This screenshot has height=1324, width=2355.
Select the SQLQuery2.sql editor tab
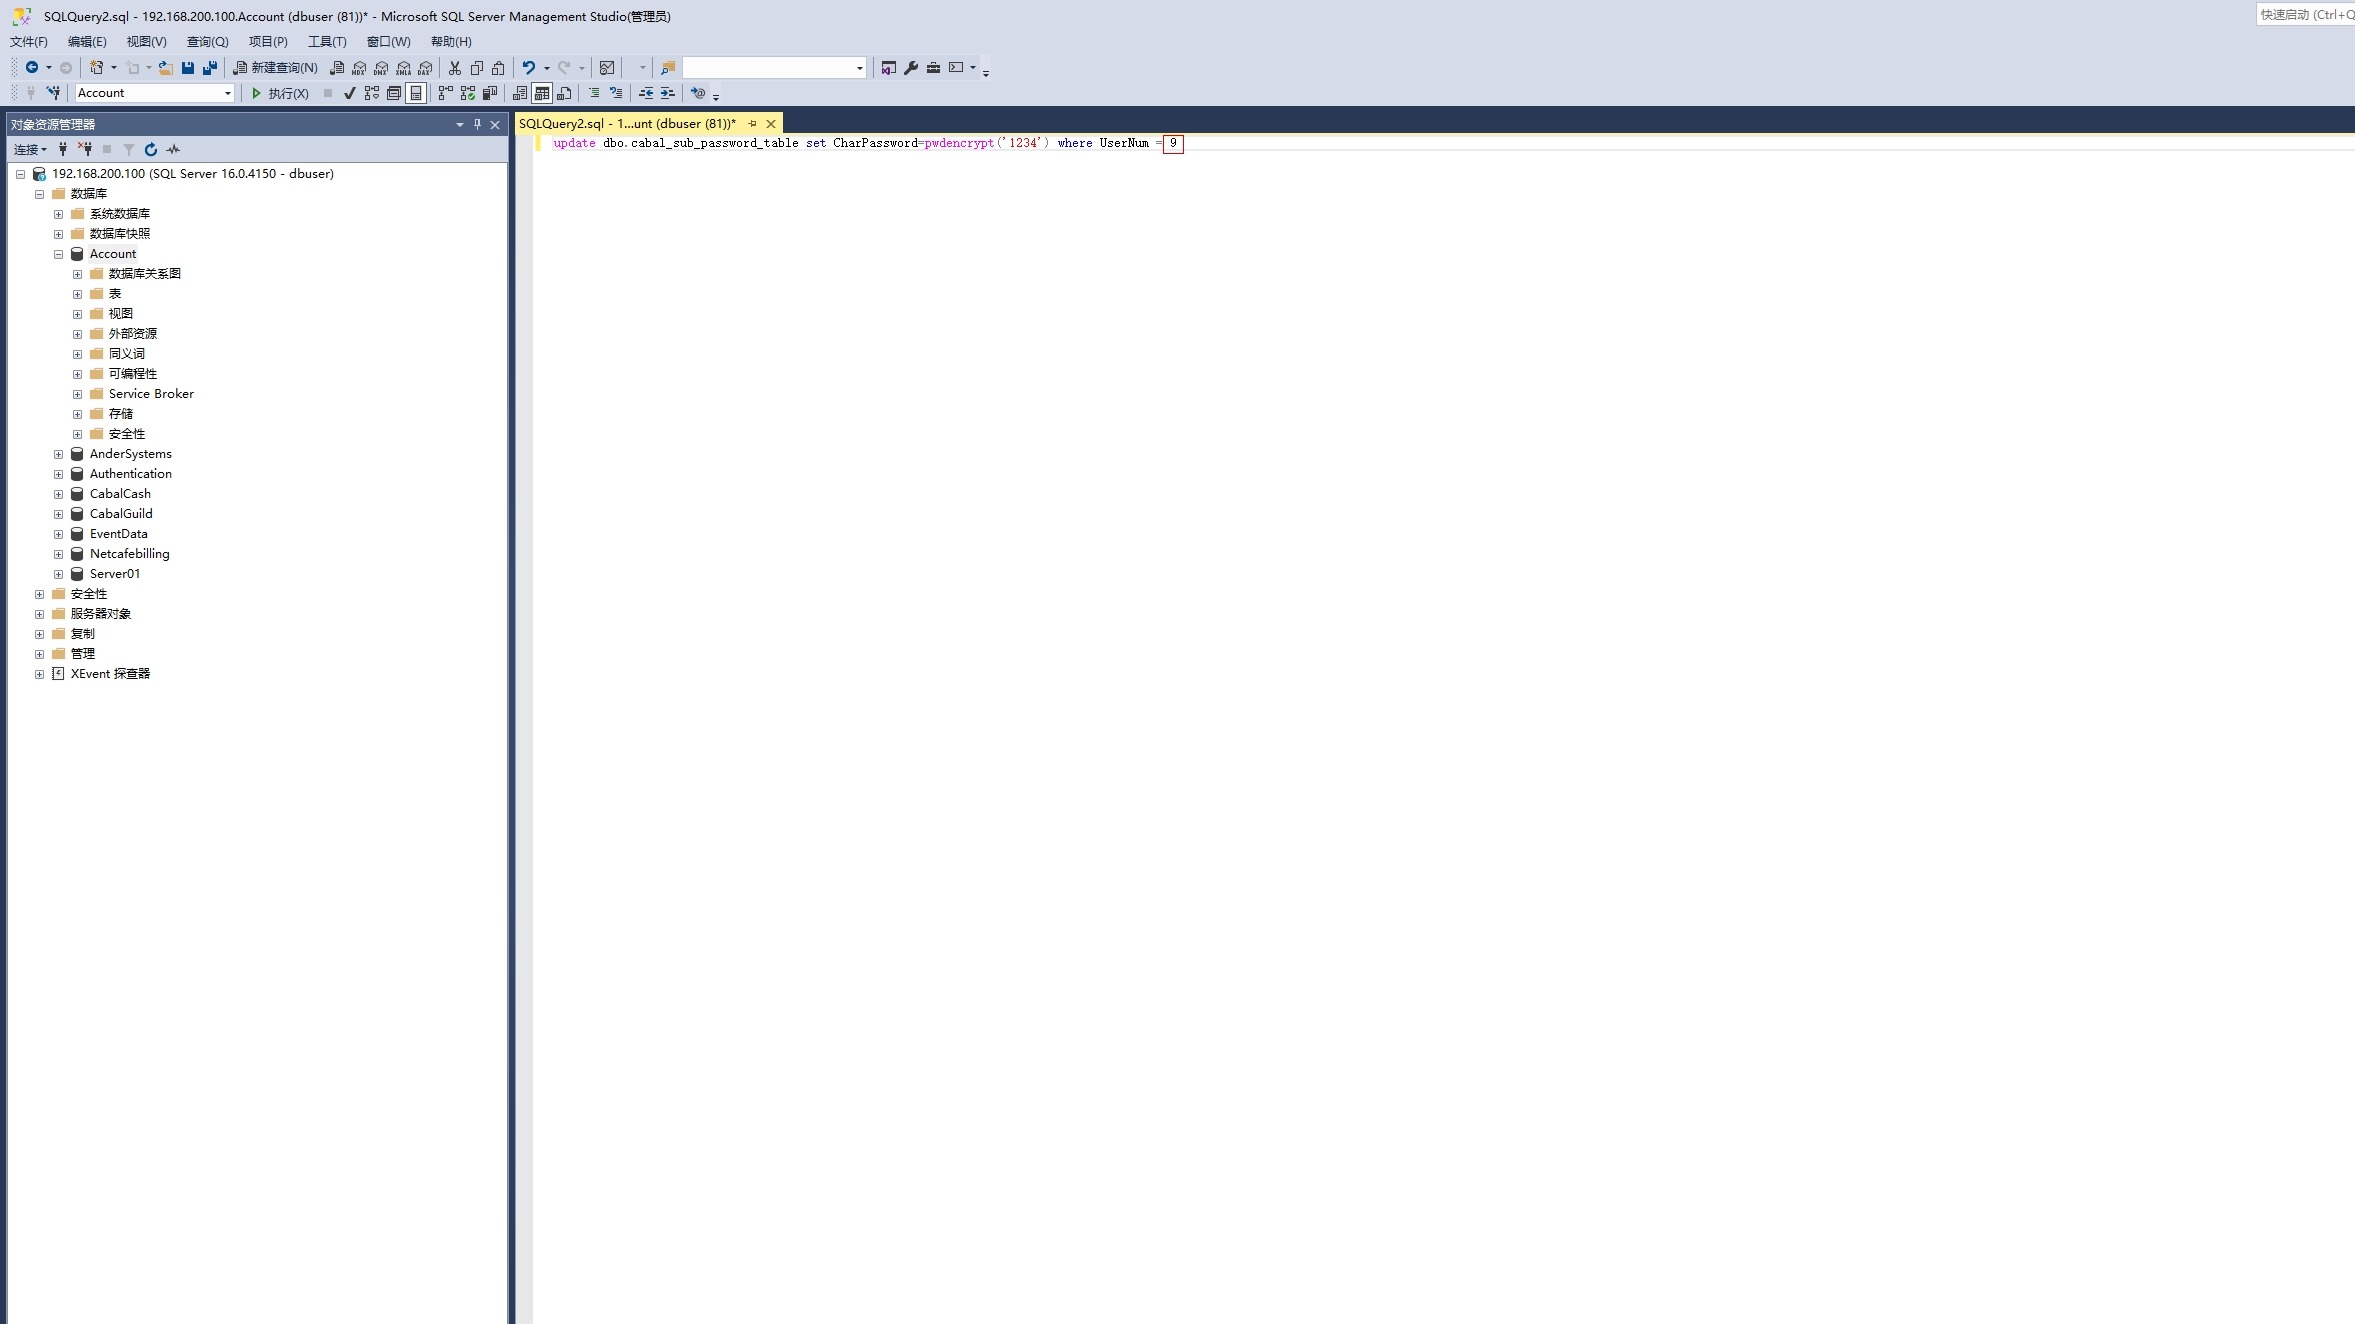(x=627, y=124)
